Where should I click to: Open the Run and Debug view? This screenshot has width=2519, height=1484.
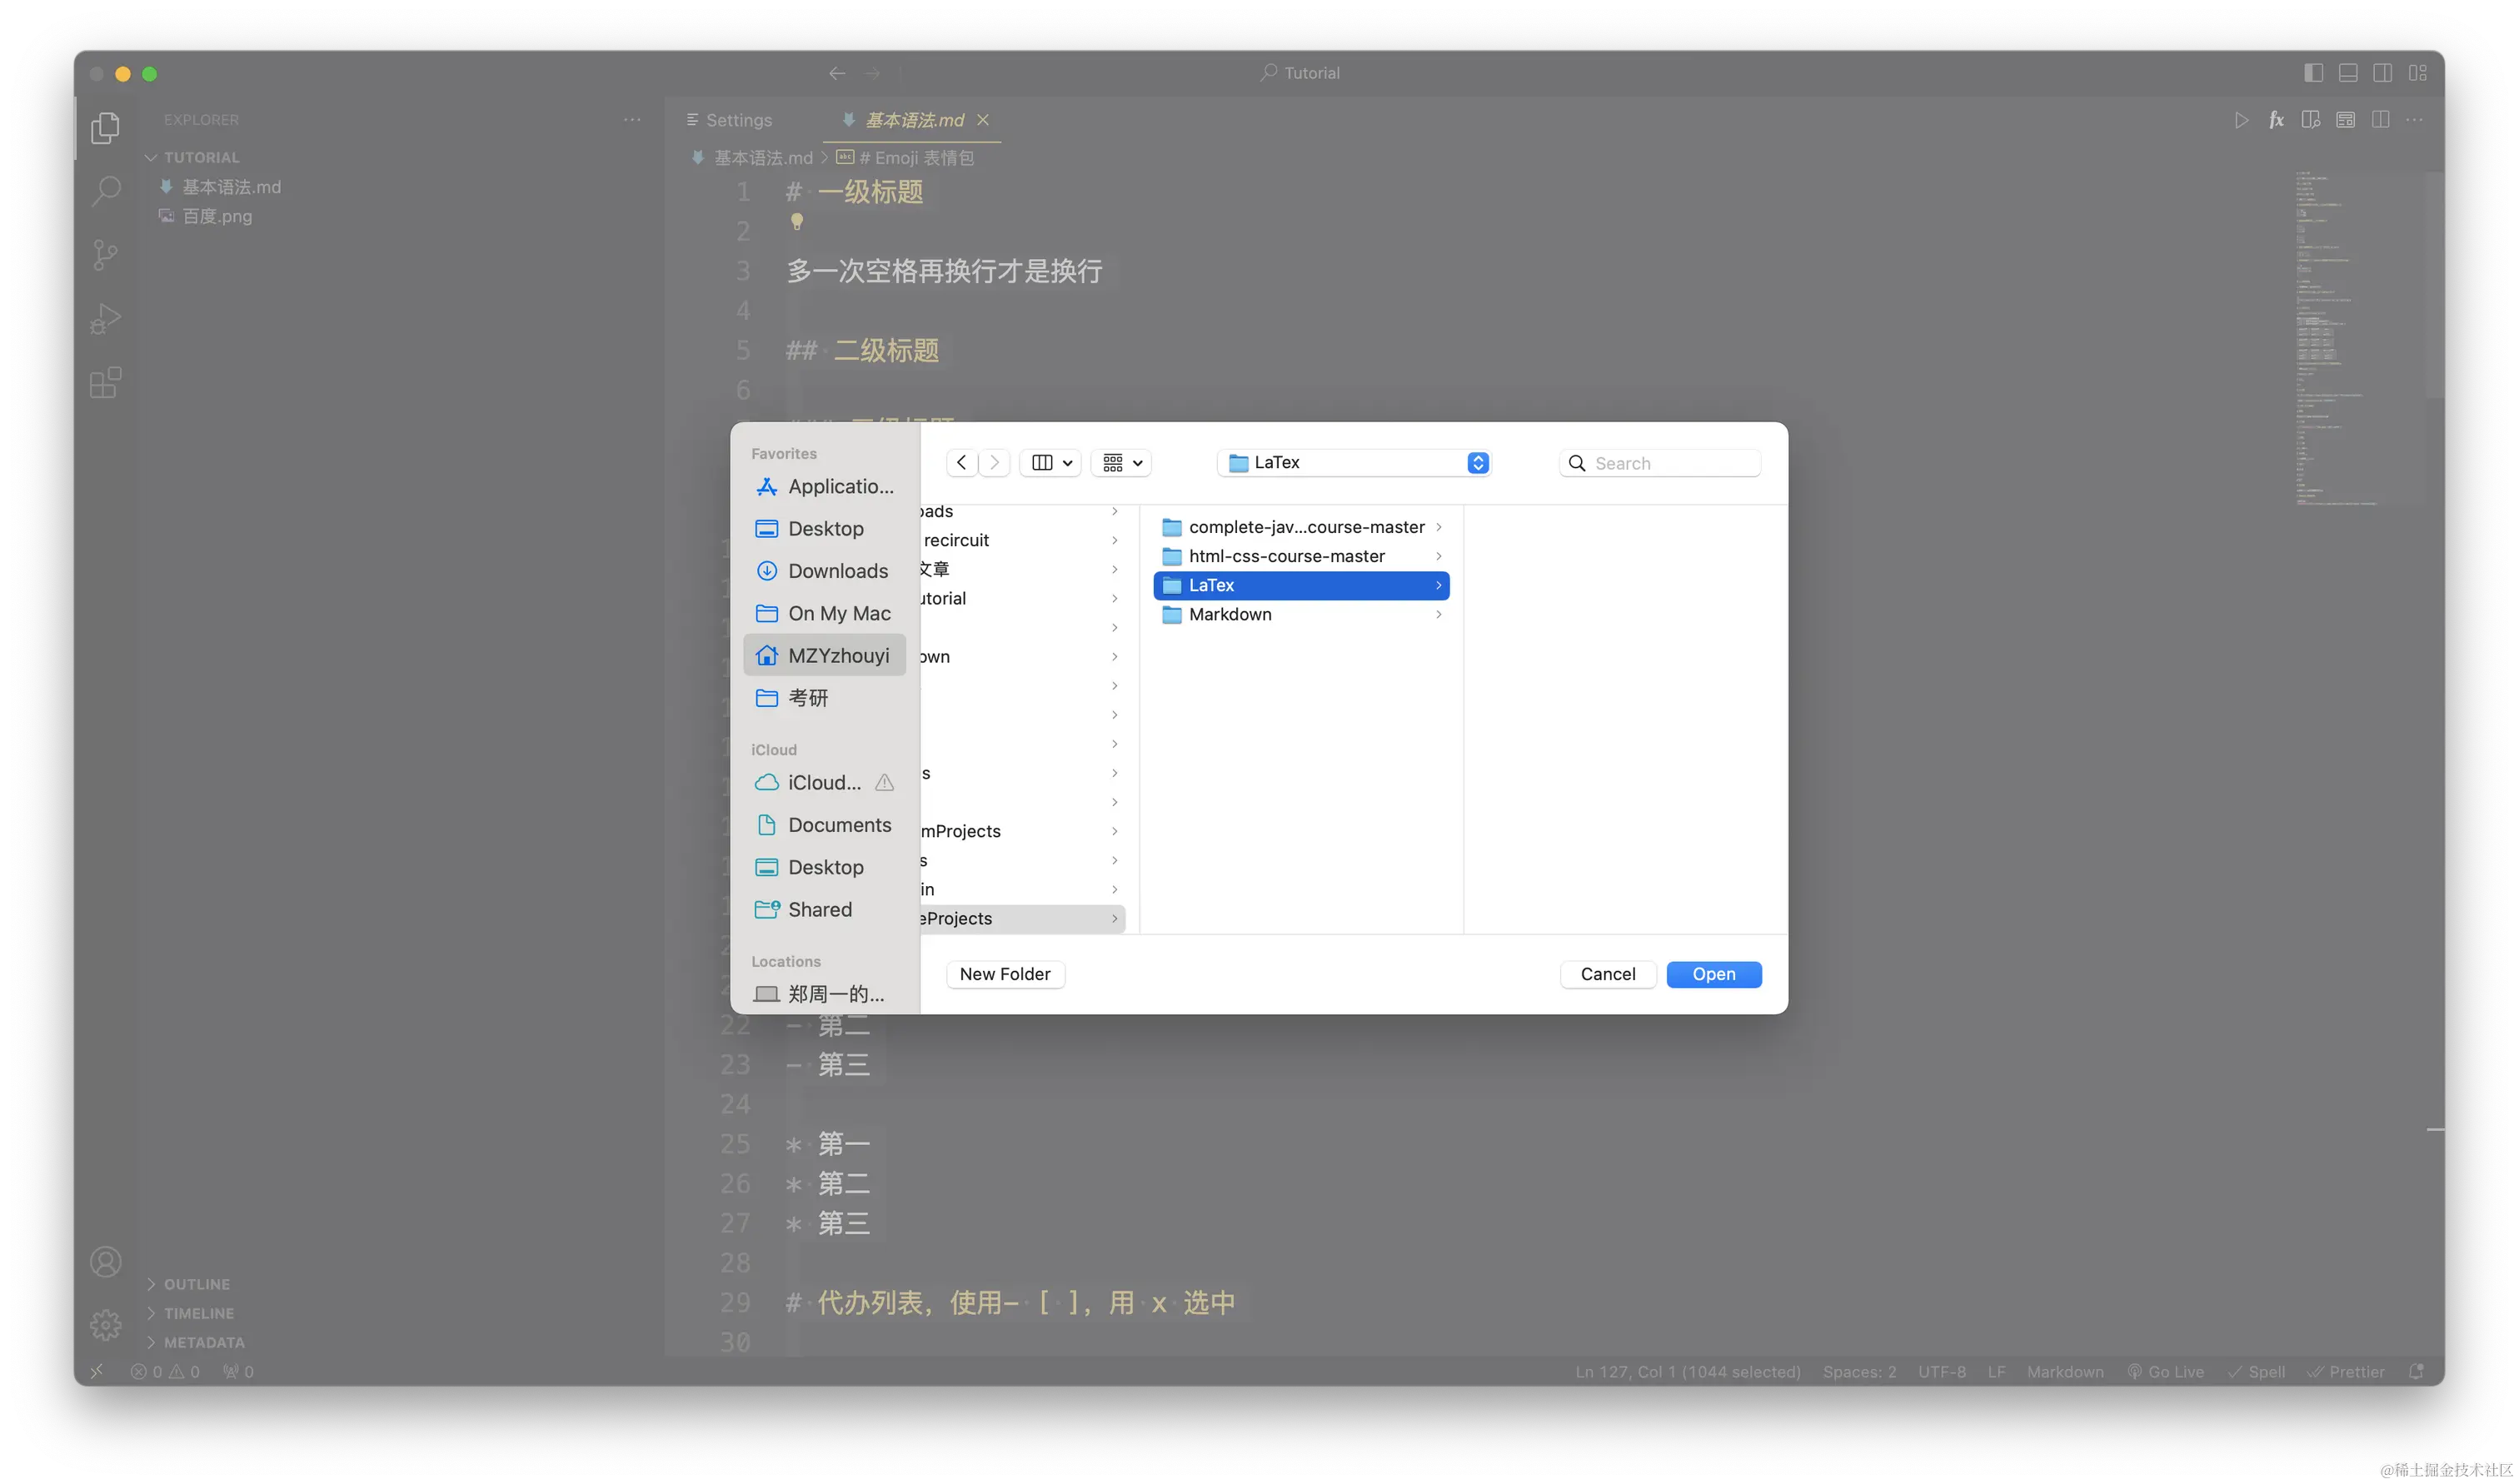[x=105, y=319]
